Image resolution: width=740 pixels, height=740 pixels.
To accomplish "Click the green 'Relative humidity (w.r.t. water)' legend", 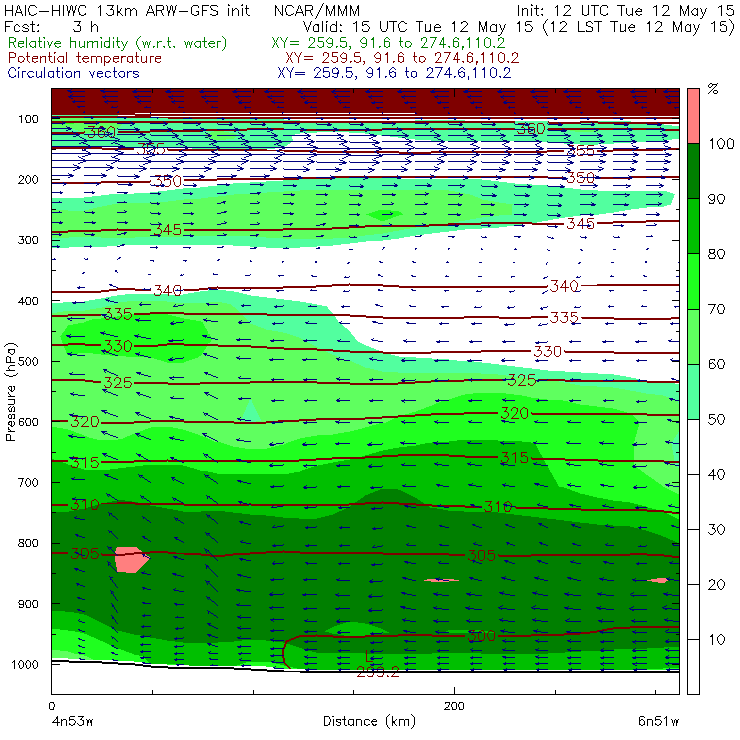I will point(118,43).
